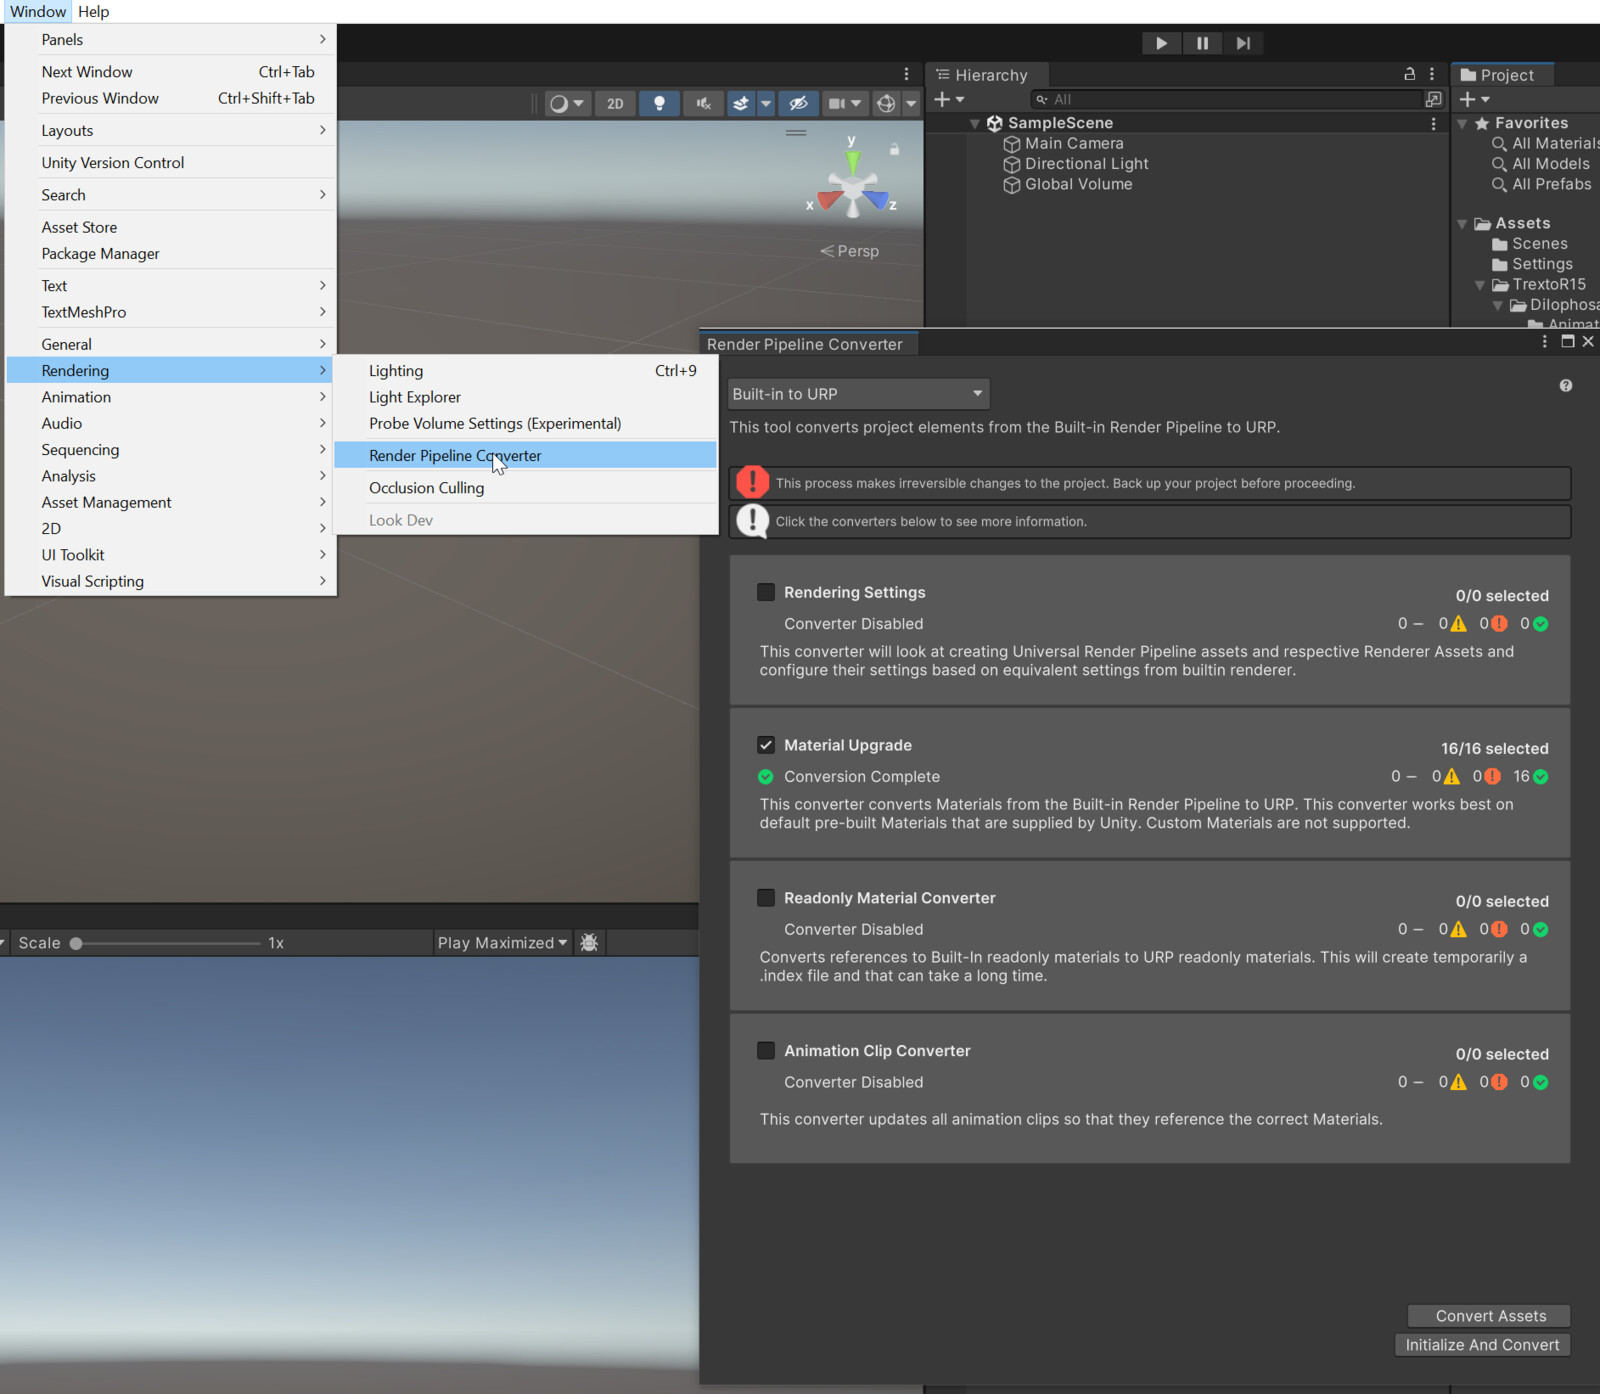Uncheck the Material Upgrade converter

pos(766,745)
